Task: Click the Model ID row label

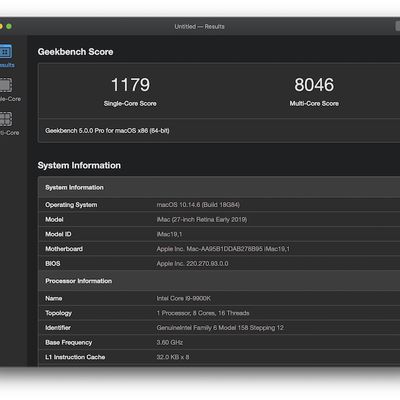Action: point(58,234)
